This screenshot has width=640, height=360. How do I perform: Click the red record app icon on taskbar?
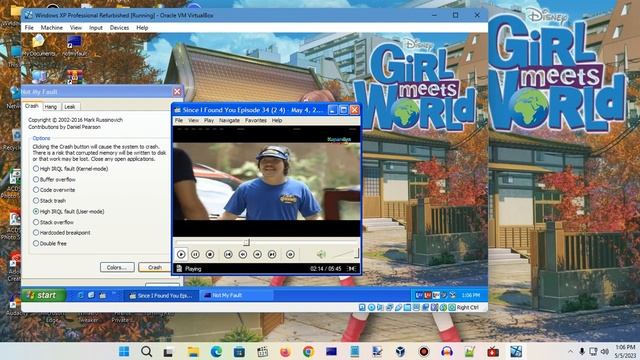point(424,351)
